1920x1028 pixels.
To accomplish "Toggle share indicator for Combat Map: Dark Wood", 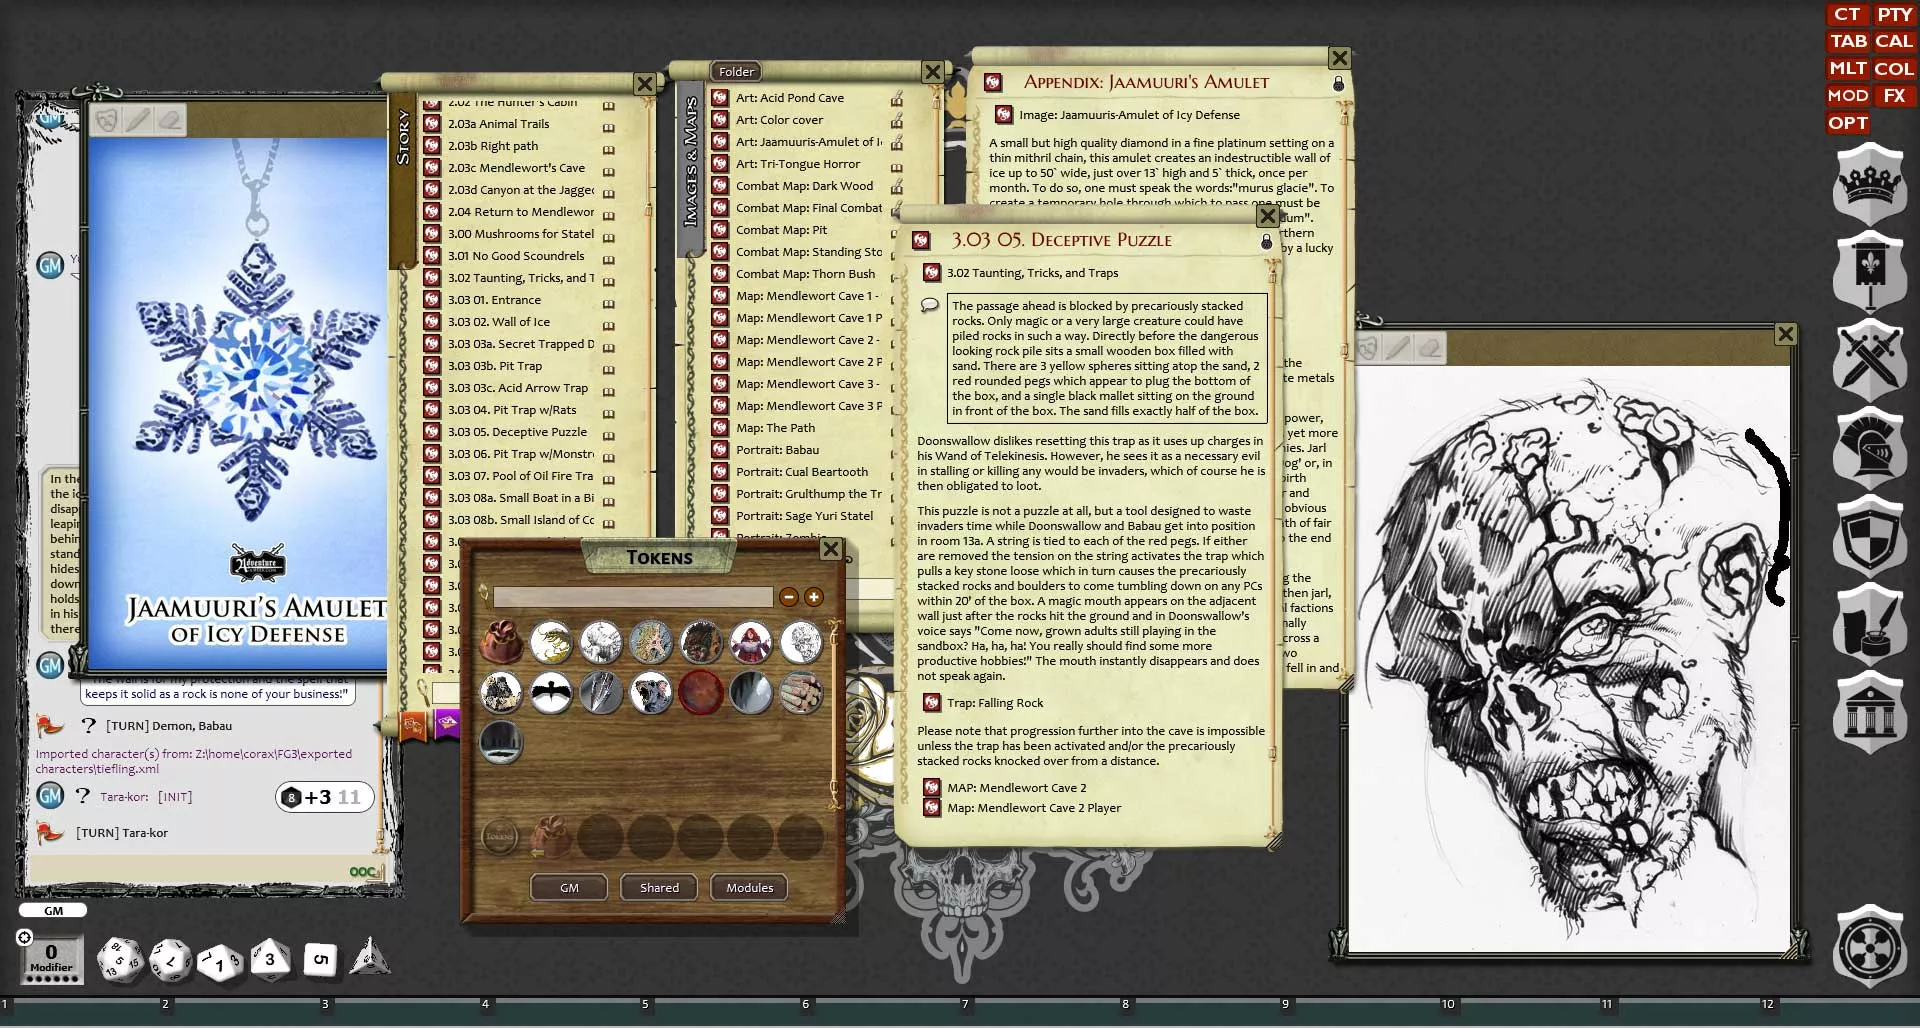I will tap(897, 186).
